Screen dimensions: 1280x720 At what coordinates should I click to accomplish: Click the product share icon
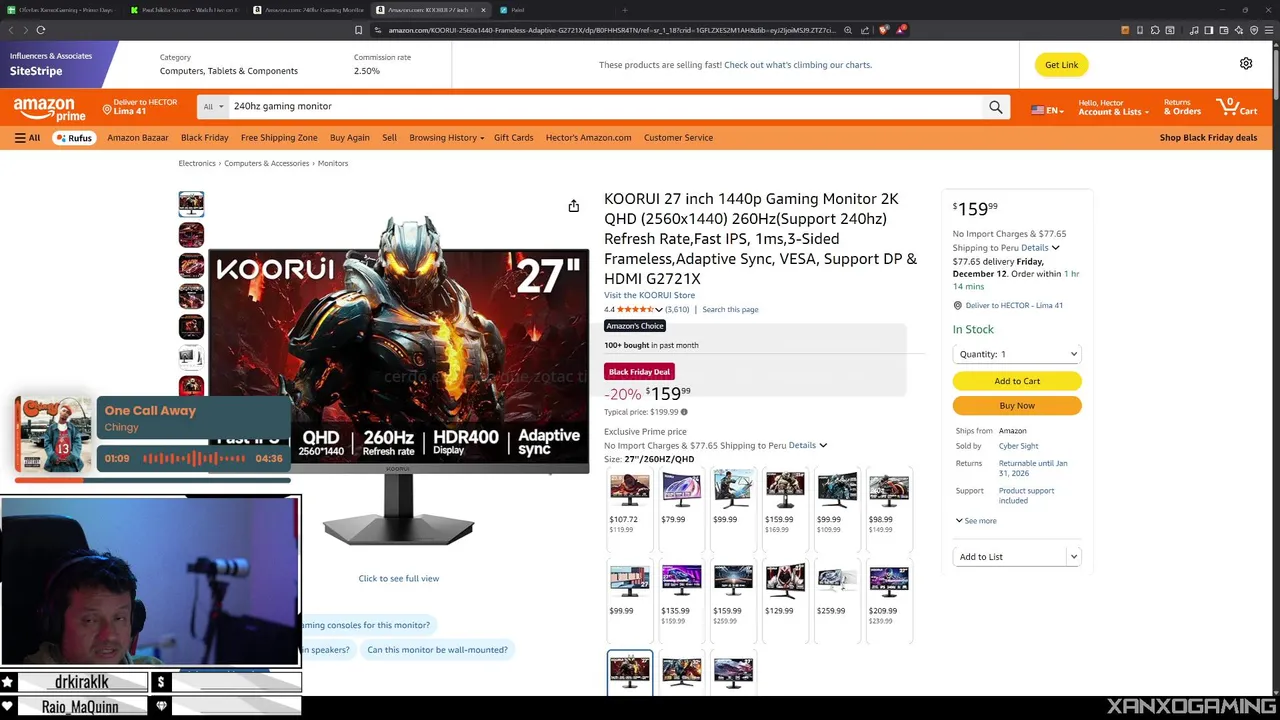pyautogui.click(x=573, y=206)
